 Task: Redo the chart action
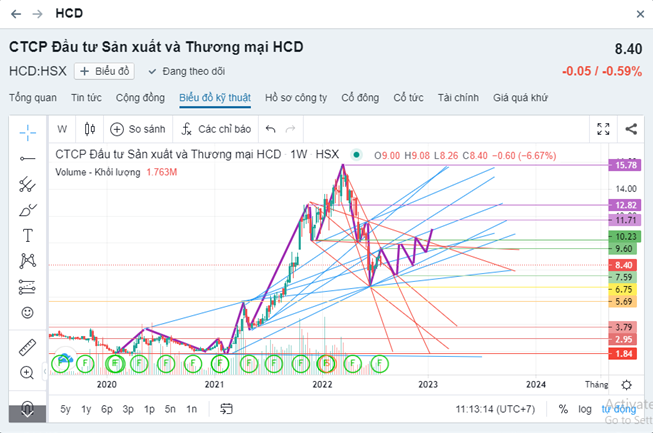tap(290, 129)
